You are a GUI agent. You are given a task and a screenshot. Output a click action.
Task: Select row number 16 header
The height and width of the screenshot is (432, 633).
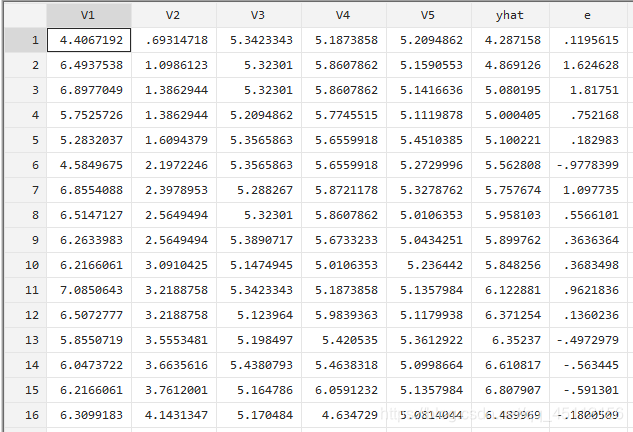pyautogui.click(x=26, y=415)
